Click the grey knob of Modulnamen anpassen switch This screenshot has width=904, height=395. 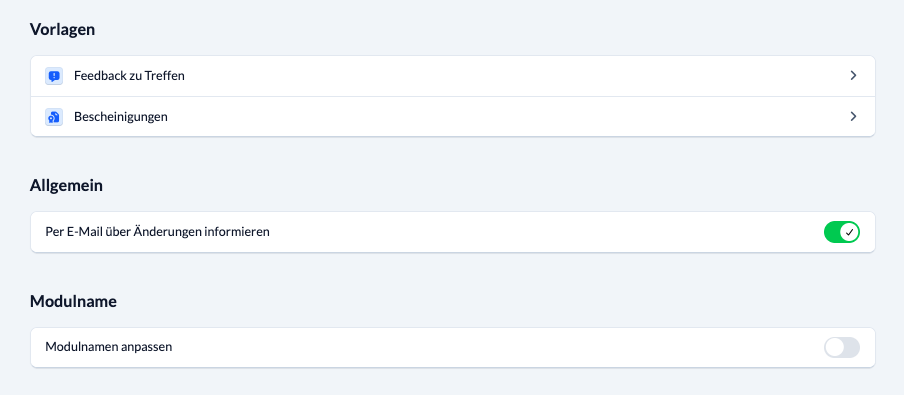pyautogui.click(x=834, y=348)
